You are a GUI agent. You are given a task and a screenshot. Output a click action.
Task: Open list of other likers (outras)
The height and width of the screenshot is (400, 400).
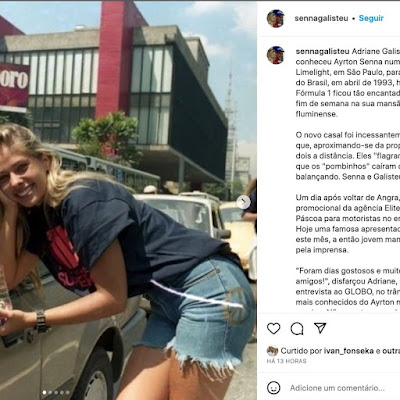click(x=390, y=351)
